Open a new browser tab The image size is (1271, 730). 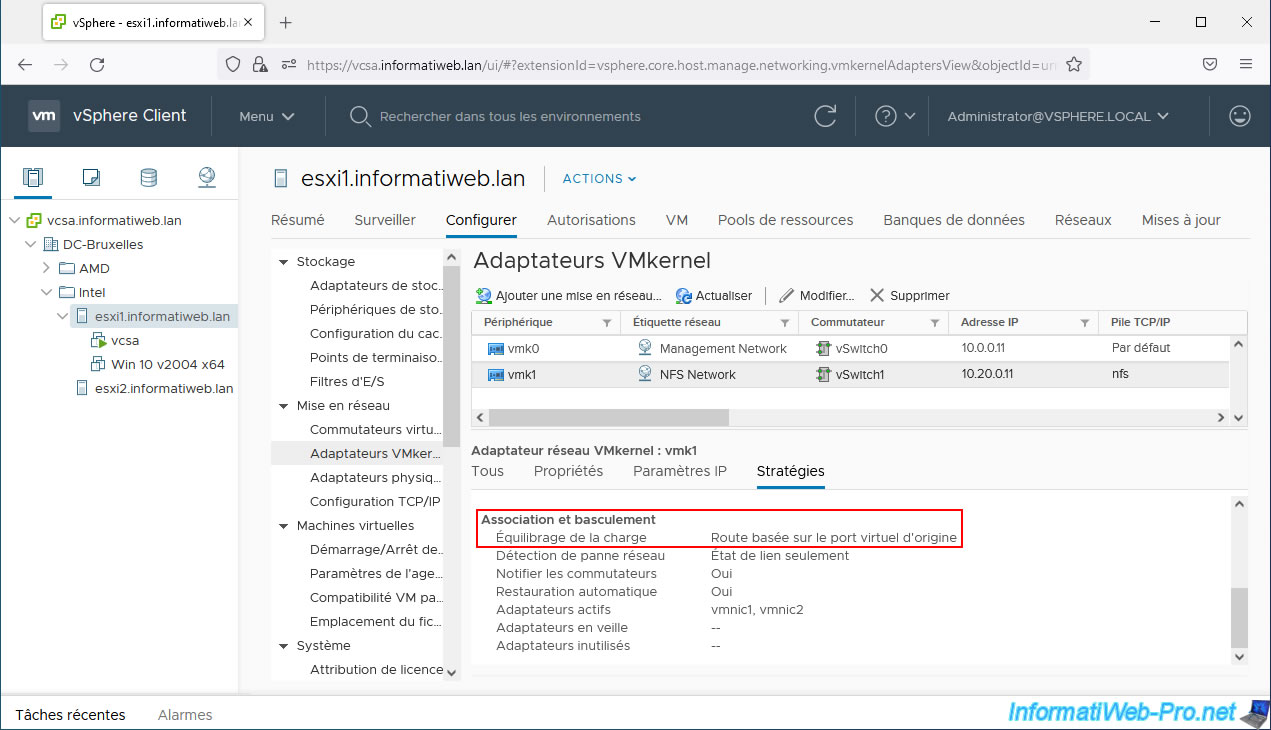point(286,22)
